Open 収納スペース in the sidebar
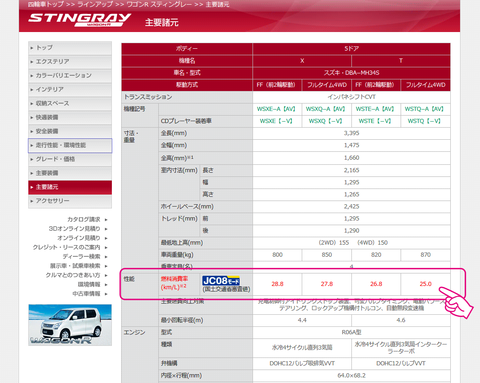Screen dimensions: 480x383 coord(70,104)
